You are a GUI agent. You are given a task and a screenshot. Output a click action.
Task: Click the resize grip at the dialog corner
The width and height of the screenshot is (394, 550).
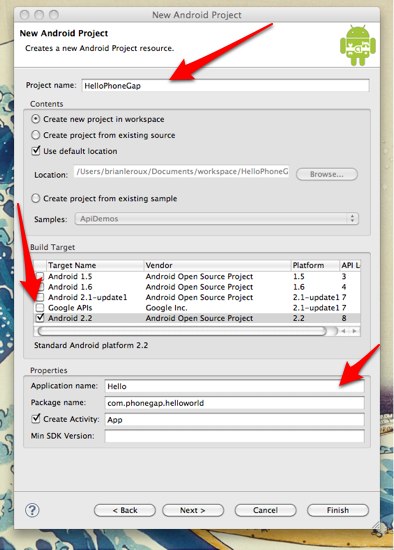point(376,525)
